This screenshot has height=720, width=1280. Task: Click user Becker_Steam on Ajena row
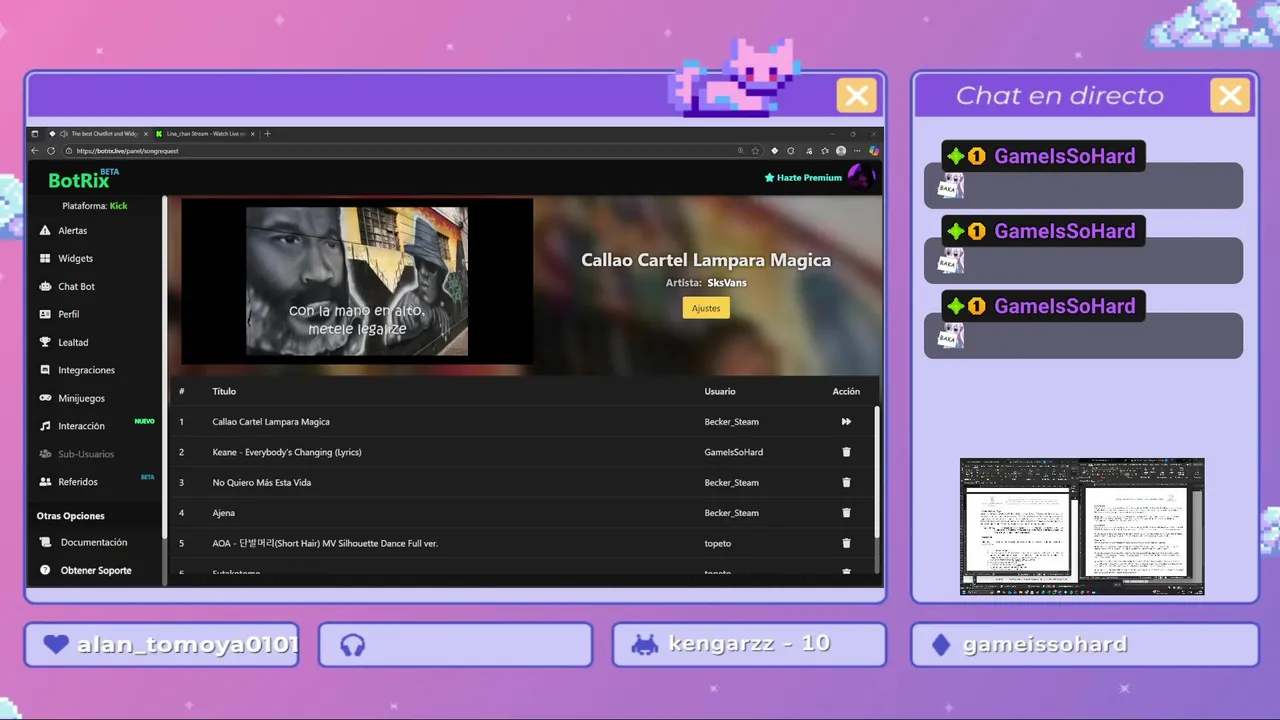pyautogui.click(x=731, y=513)
